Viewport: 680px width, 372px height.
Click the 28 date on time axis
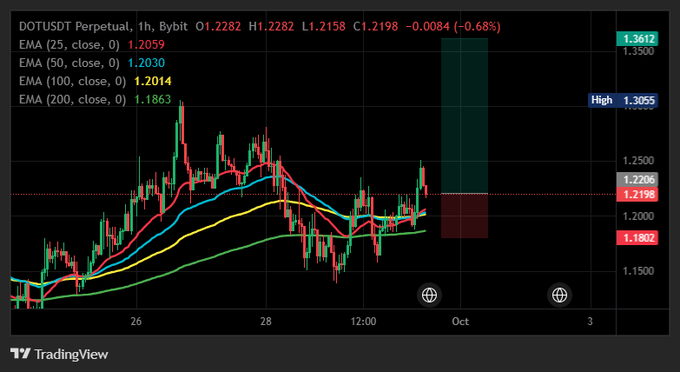coord(266,321)
